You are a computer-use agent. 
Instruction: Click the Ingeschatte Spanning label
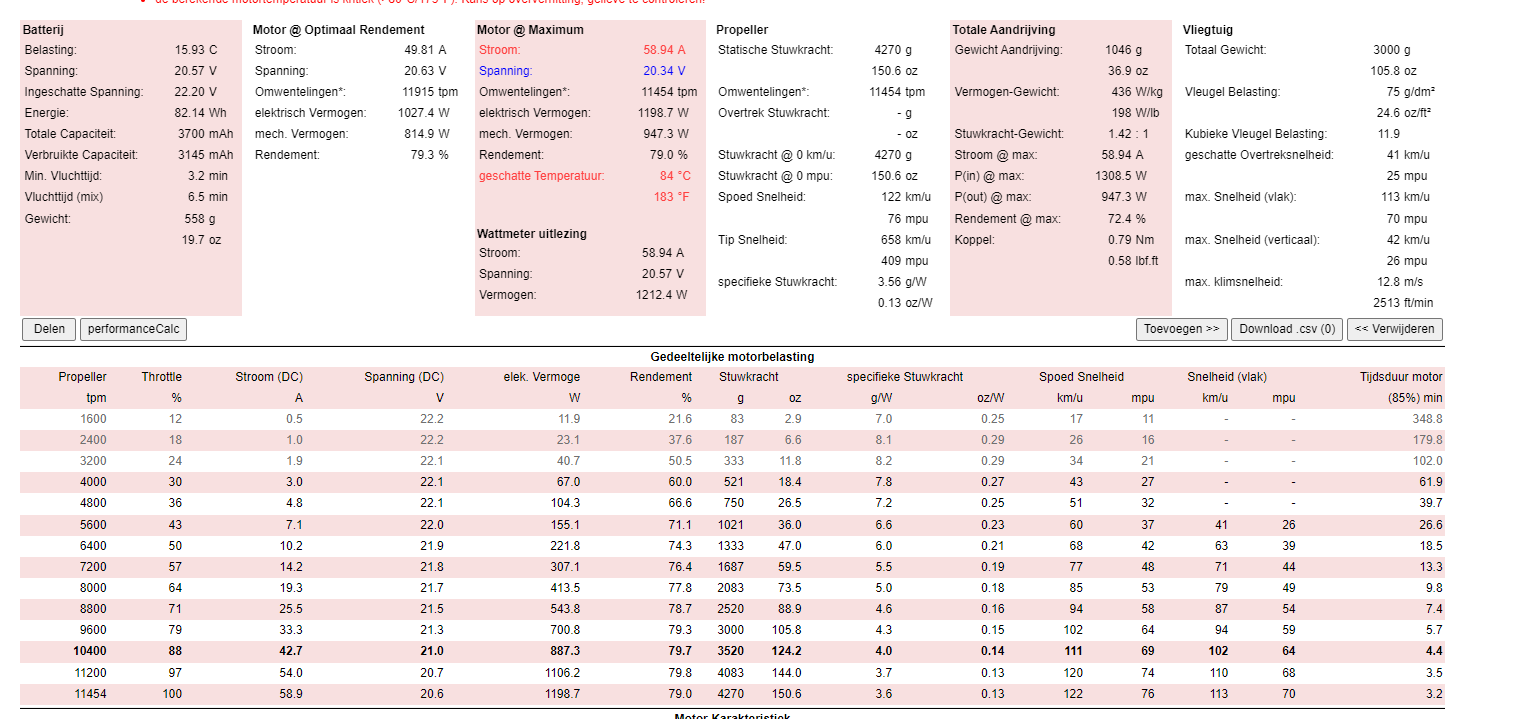click(x=84, y=92)
